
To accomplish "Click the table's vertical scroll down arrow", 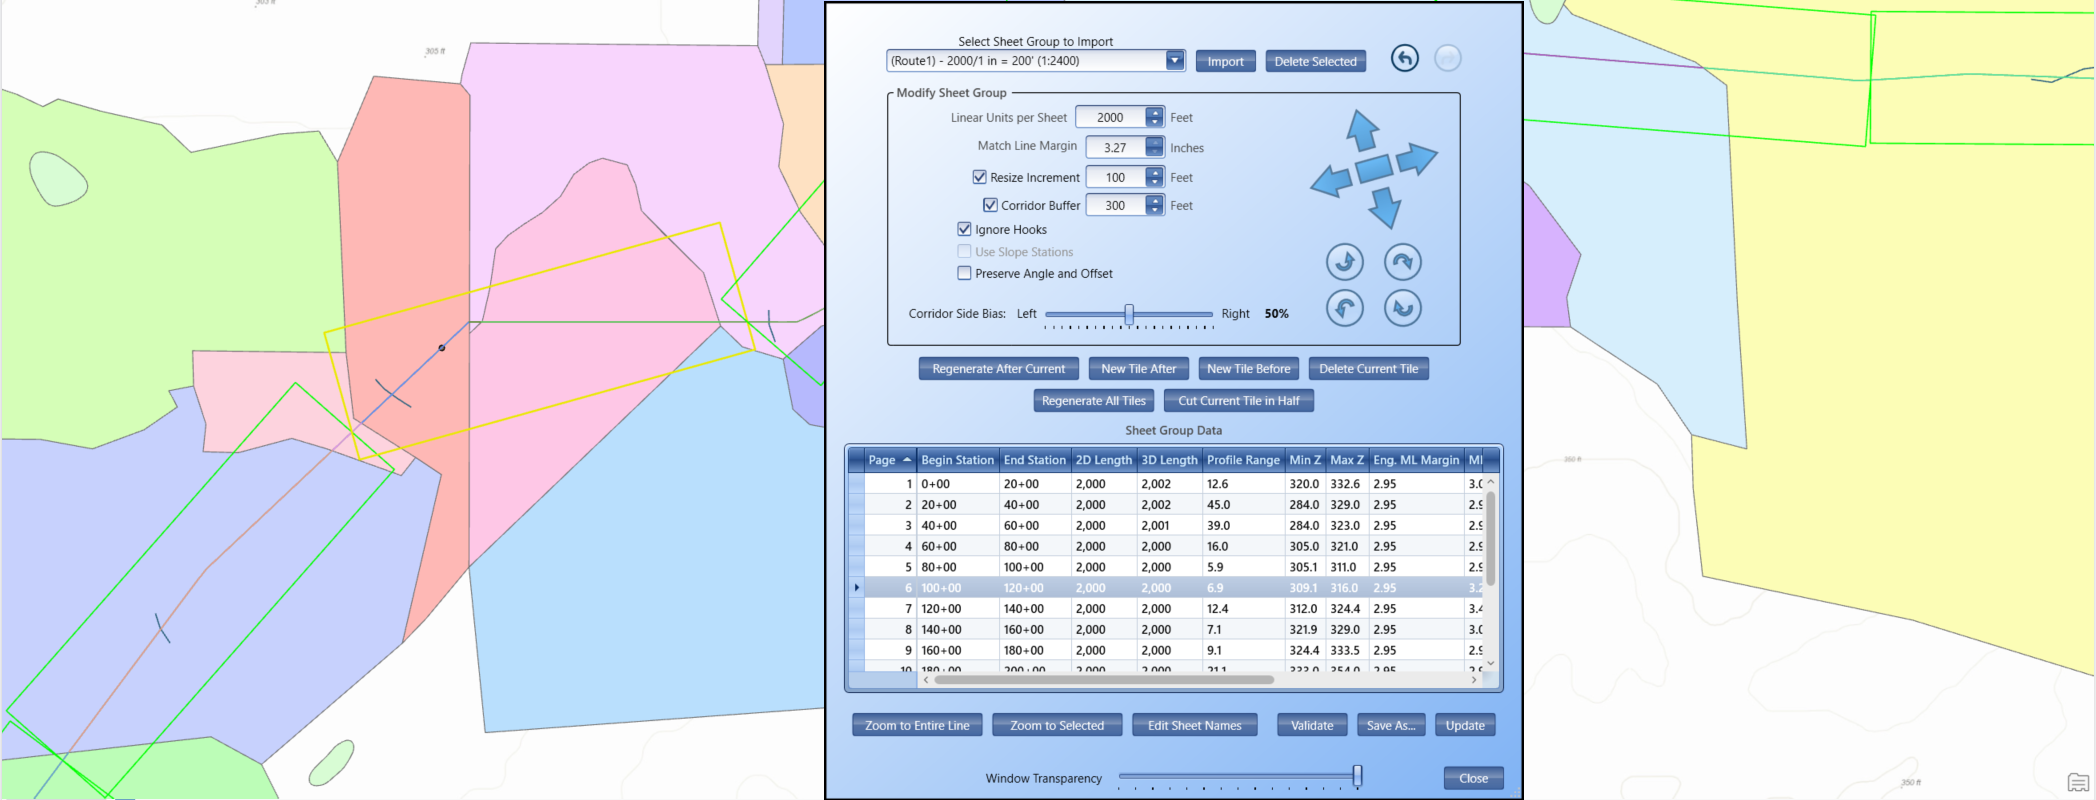I will pyautogui.click(x=1490, y=663).
